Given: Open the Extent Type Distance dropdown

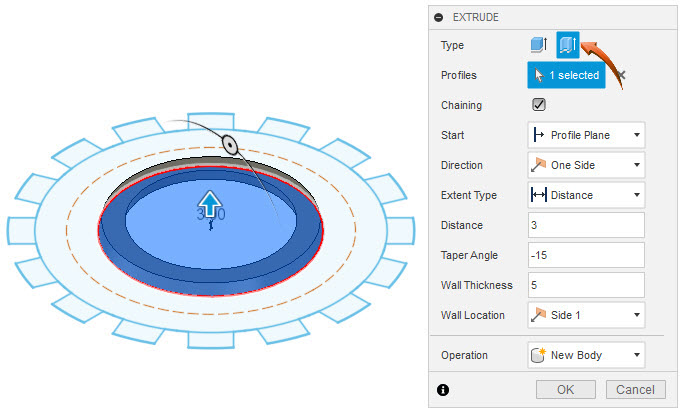Looking at the screenshot, I should click(x=586, y=195).
